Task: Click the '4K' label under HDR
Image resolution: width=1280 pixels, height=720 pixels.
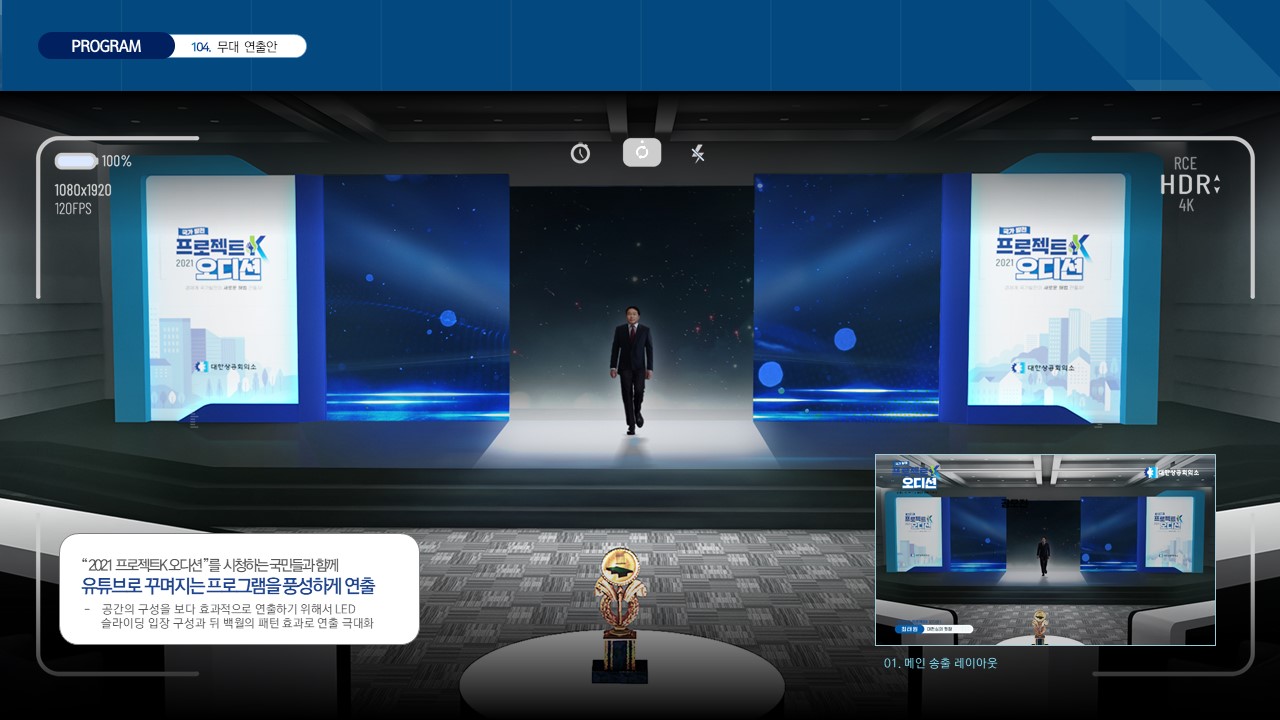Action: tap(1186, 206)
